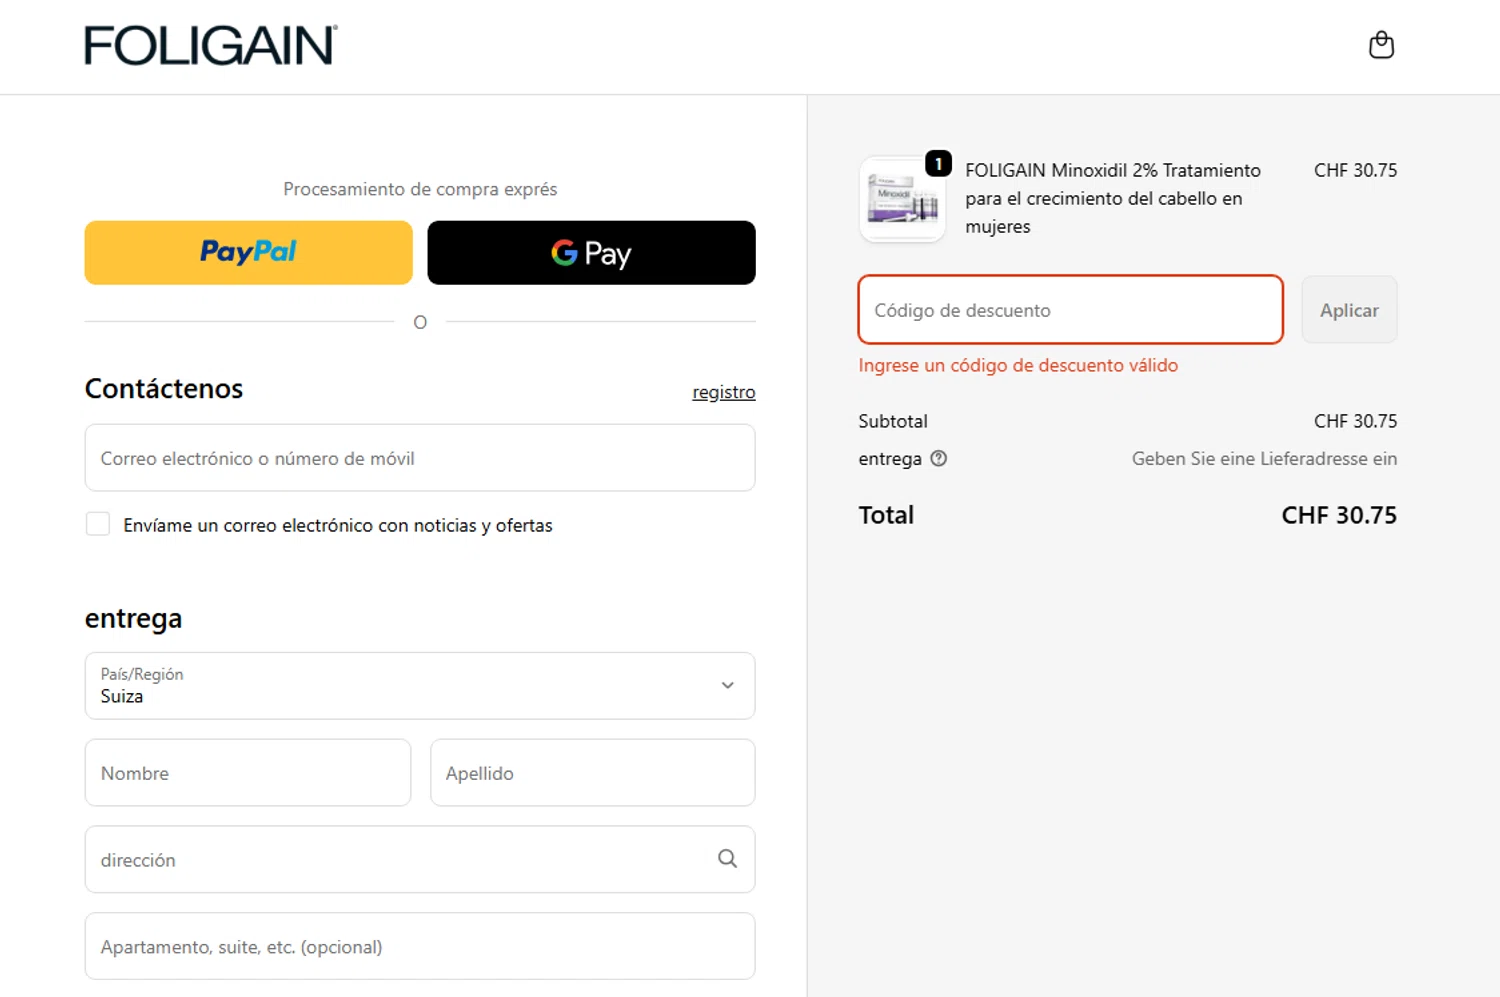Pay with the PayPal button
This screenshot has height=997, width=1500.
tap(248, 253)
